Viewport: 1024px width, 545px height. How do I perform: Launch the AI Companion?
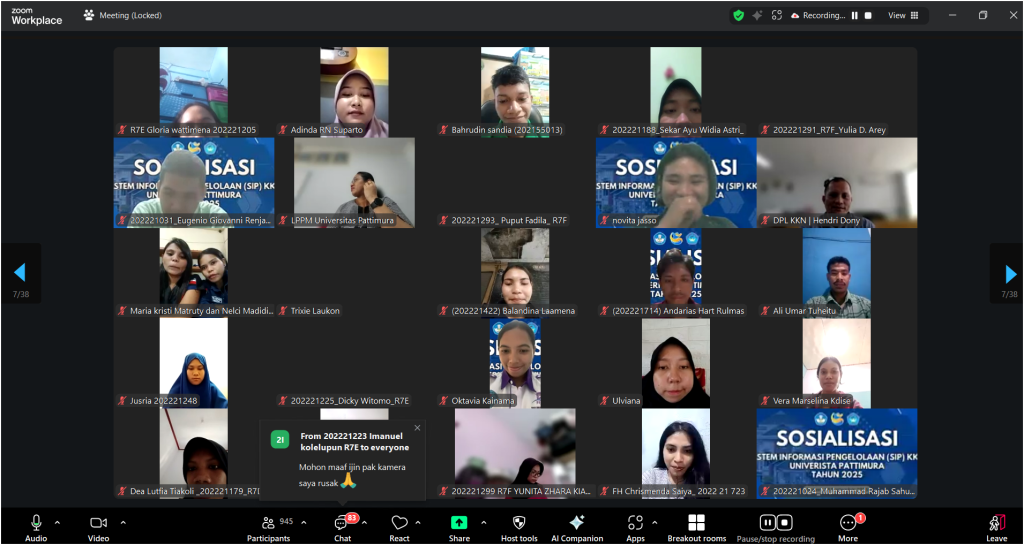coord(576,527)
